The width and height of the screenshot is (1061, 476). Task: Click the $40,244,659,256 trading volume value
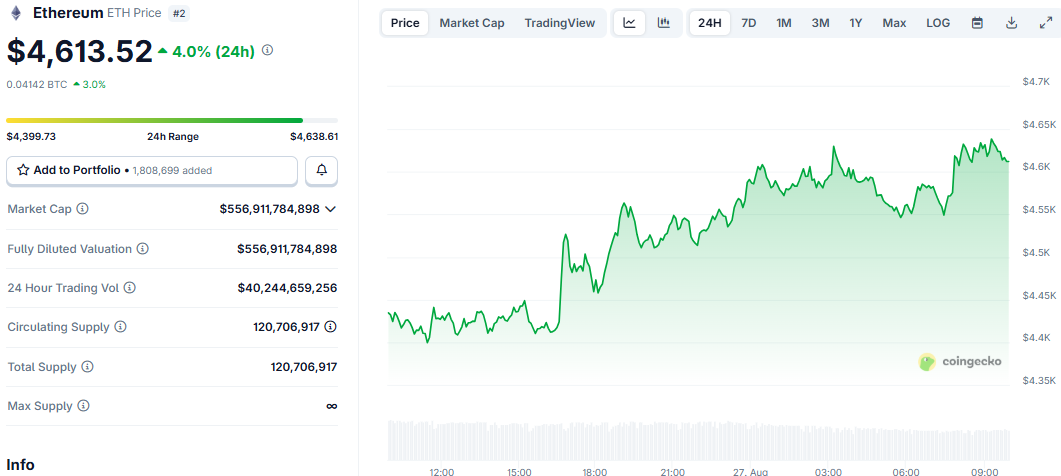287,288
